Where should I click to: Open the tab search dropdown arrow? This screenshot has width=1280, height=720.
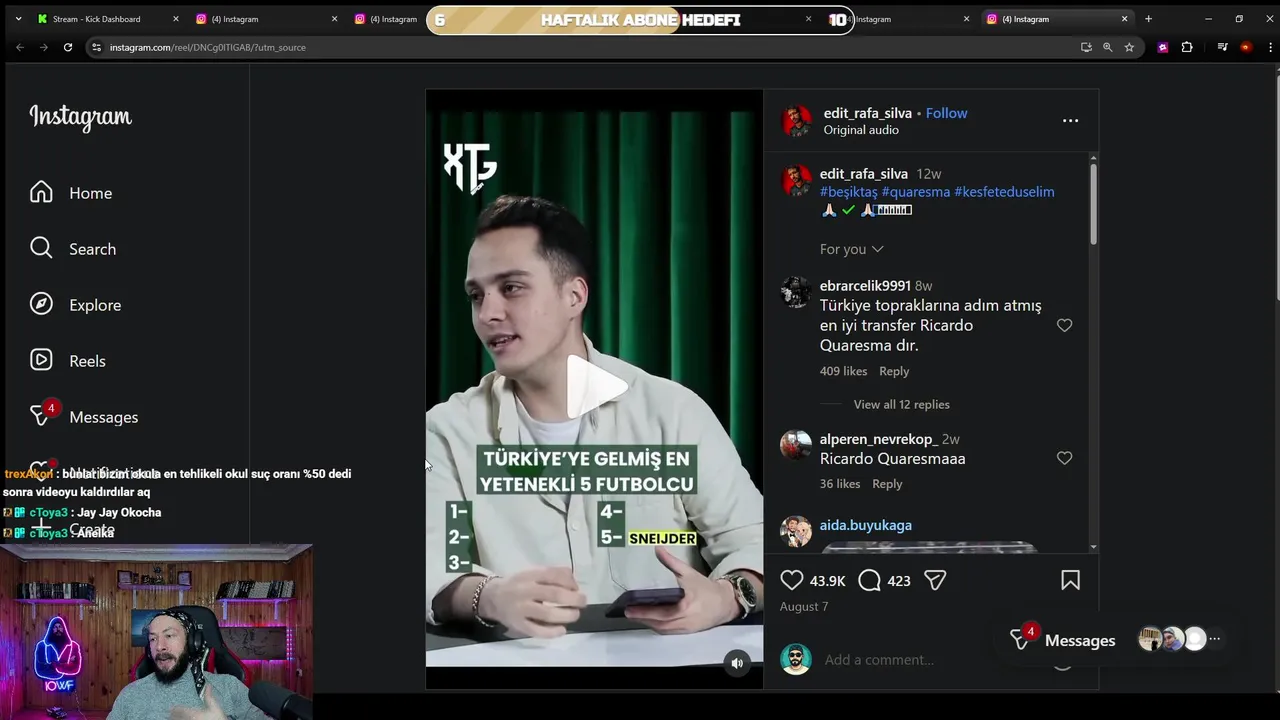point(18,19)
